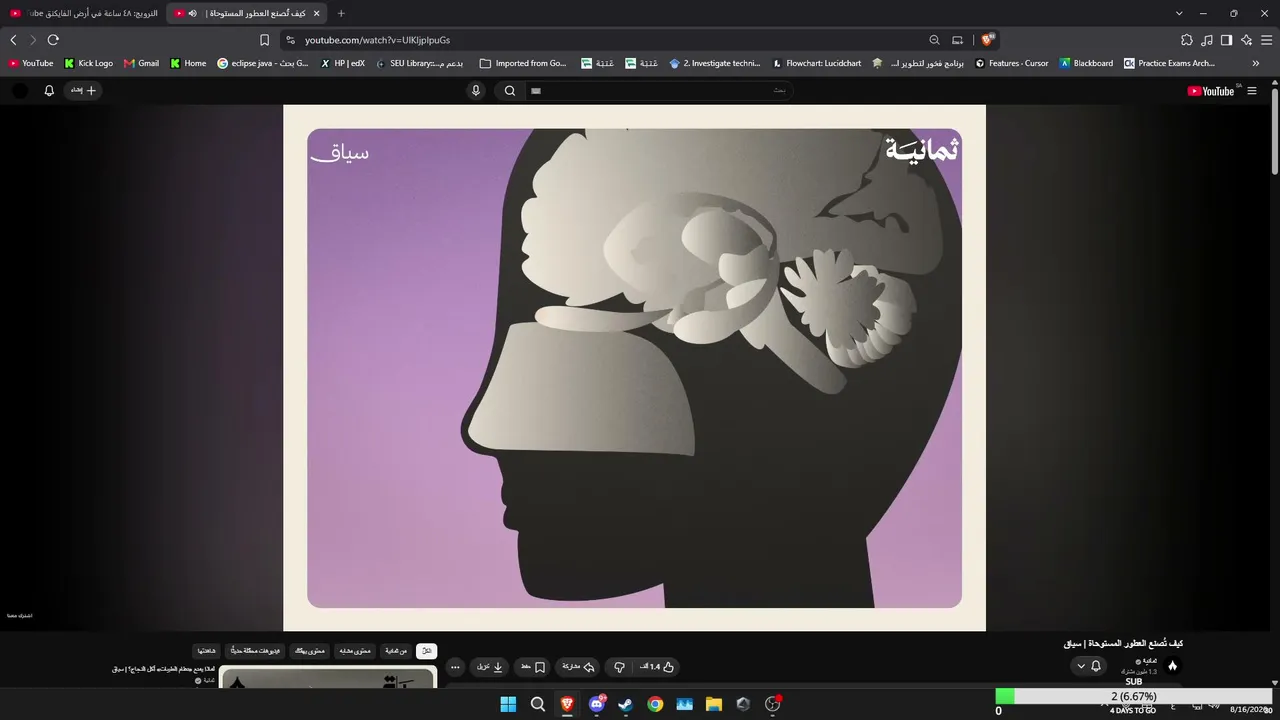Click the YouTube Create plus button
The height and width of the screenshot is (720, 1280).
[x=84, y=91]
